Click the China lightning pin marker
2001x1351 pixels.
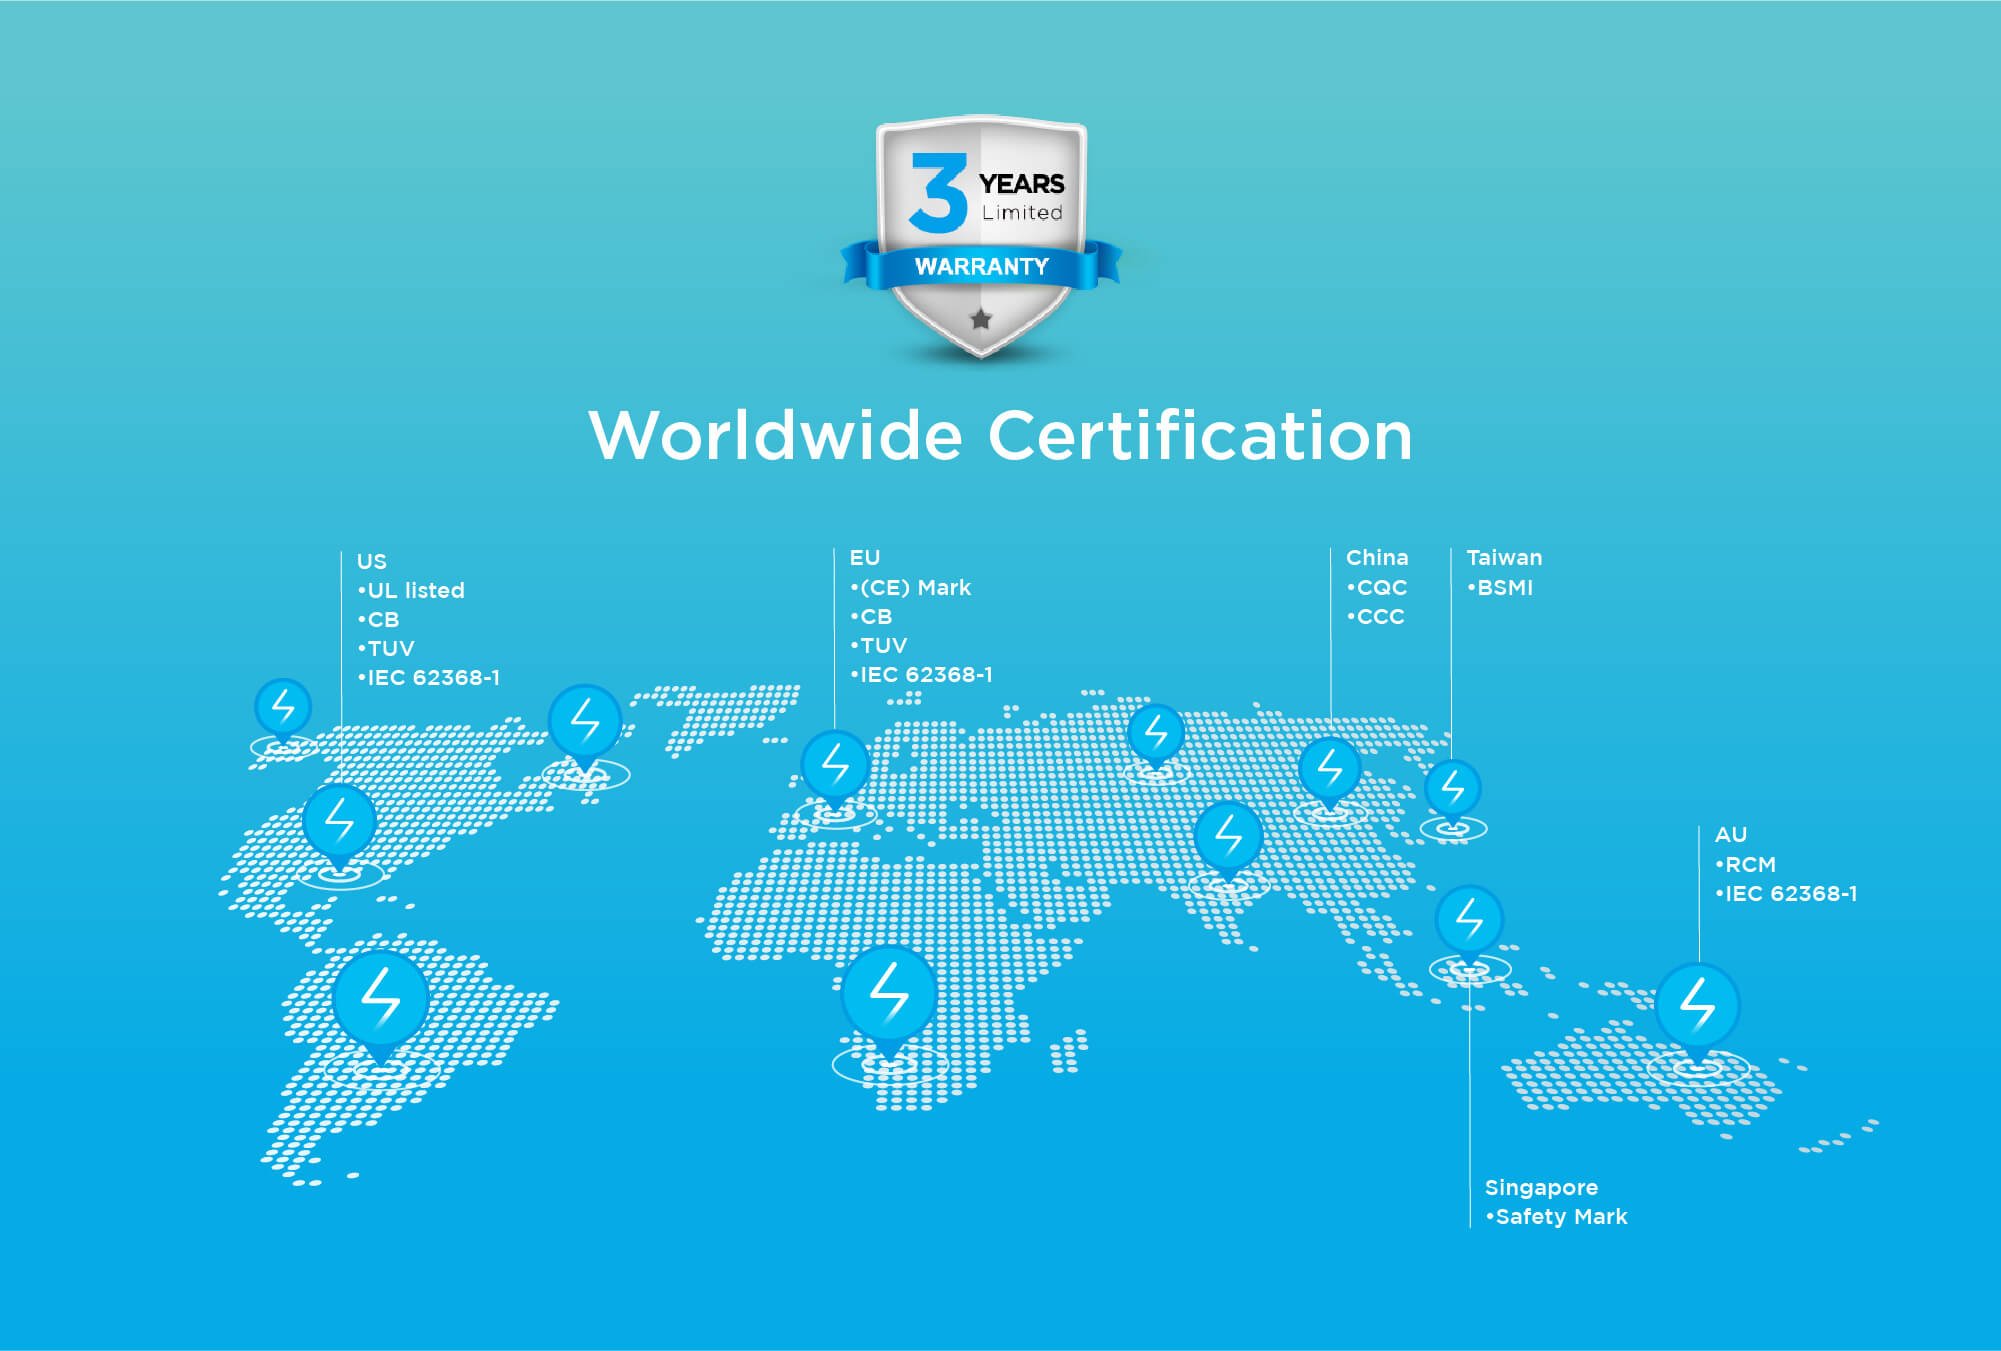(1329, 769)
